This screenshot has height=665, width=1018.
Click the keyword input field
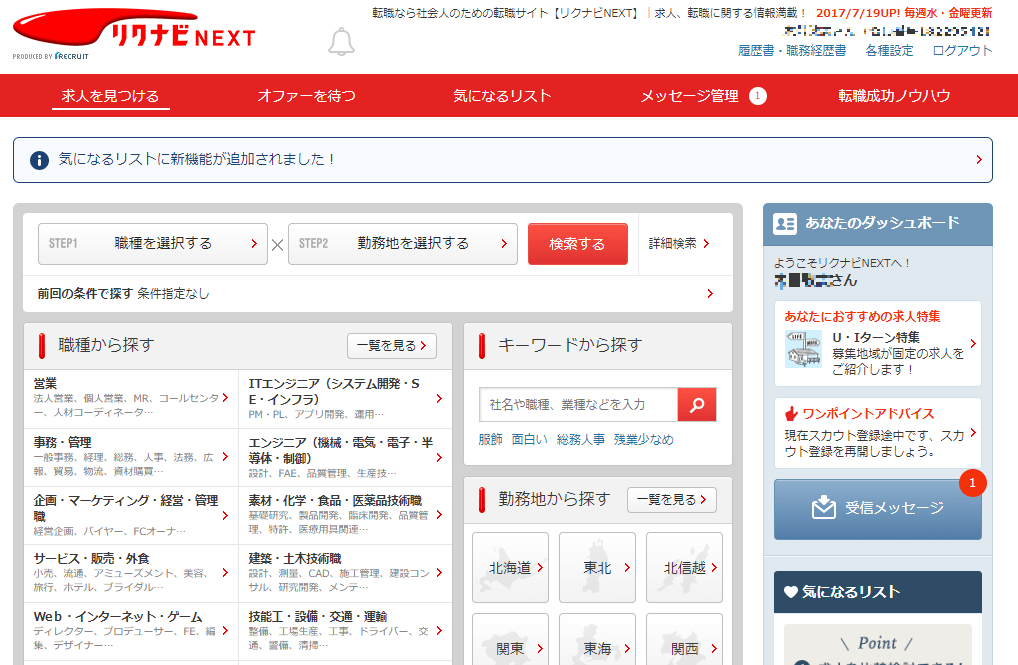[578, 405]
